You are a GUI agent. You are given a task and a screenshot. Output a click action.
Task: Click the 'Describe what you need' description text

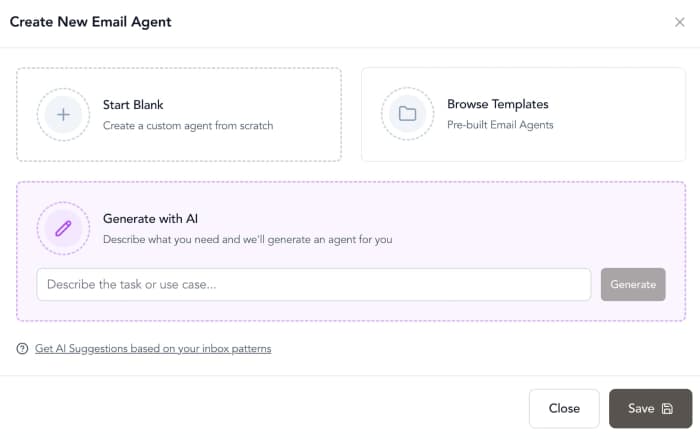[247, 240]
